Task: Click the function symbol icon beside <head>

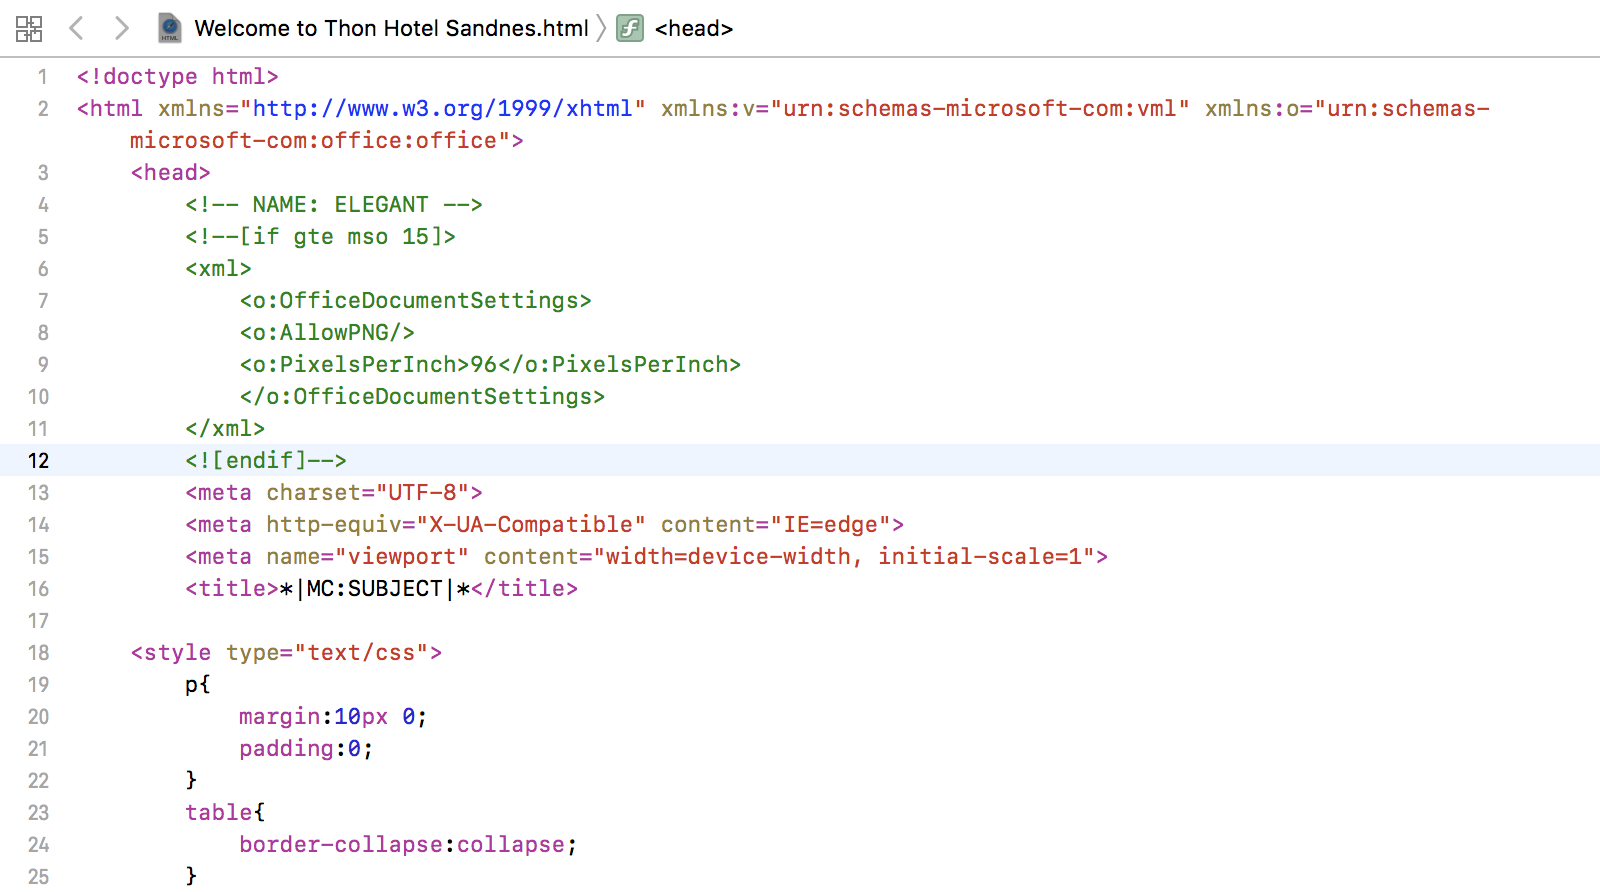Action: pos(630,28)
